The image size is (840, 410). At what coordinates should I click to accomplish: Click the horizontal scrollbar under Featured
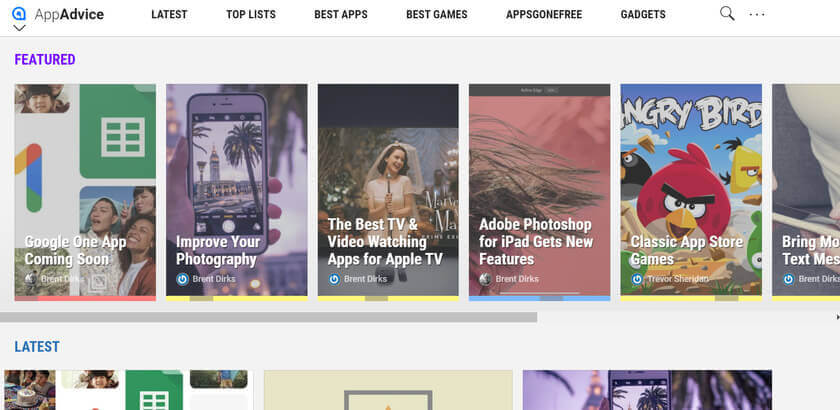pyautogui.click(x=268, y=317)
